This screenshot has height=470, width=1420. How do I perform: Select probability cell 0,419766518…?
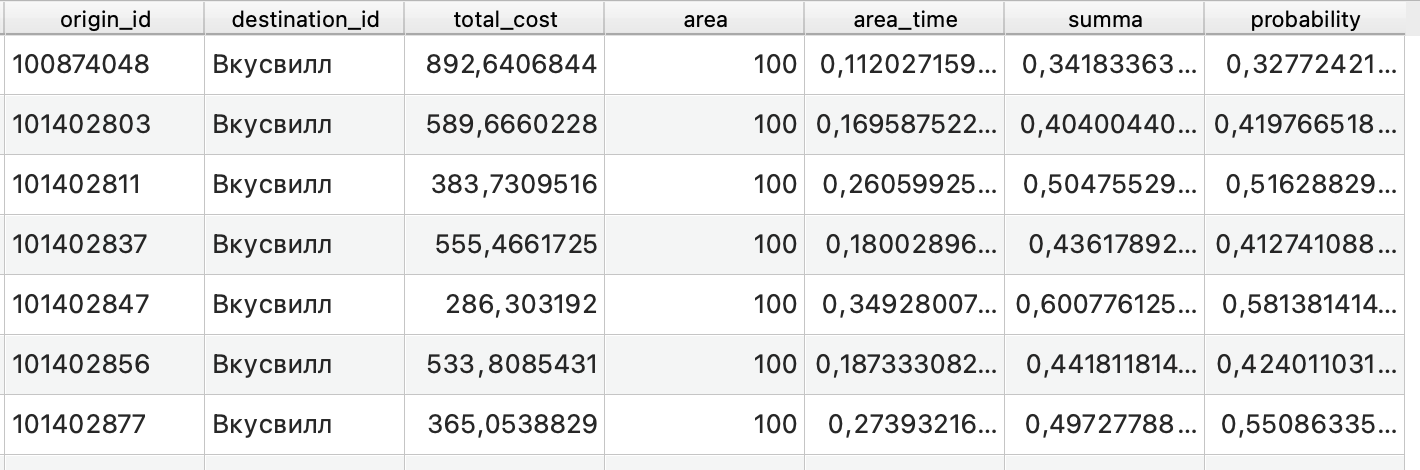pyautogui.click(x=1305, y=125)
